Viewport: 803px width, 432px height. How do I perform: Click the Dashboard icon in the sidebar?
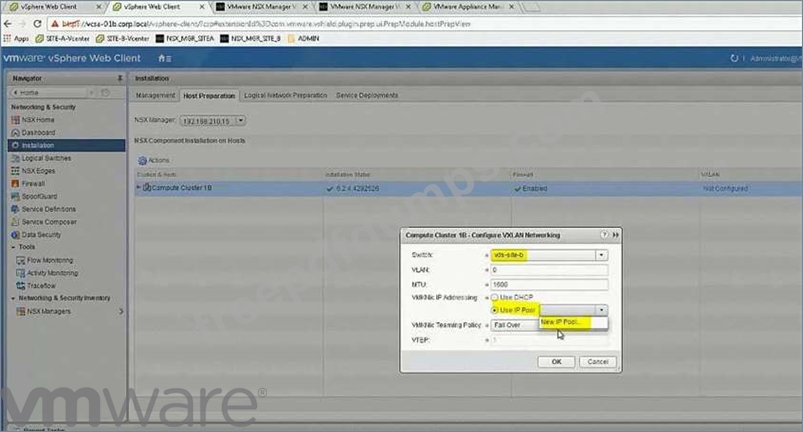pyautogui.click(x=15, y=133)
